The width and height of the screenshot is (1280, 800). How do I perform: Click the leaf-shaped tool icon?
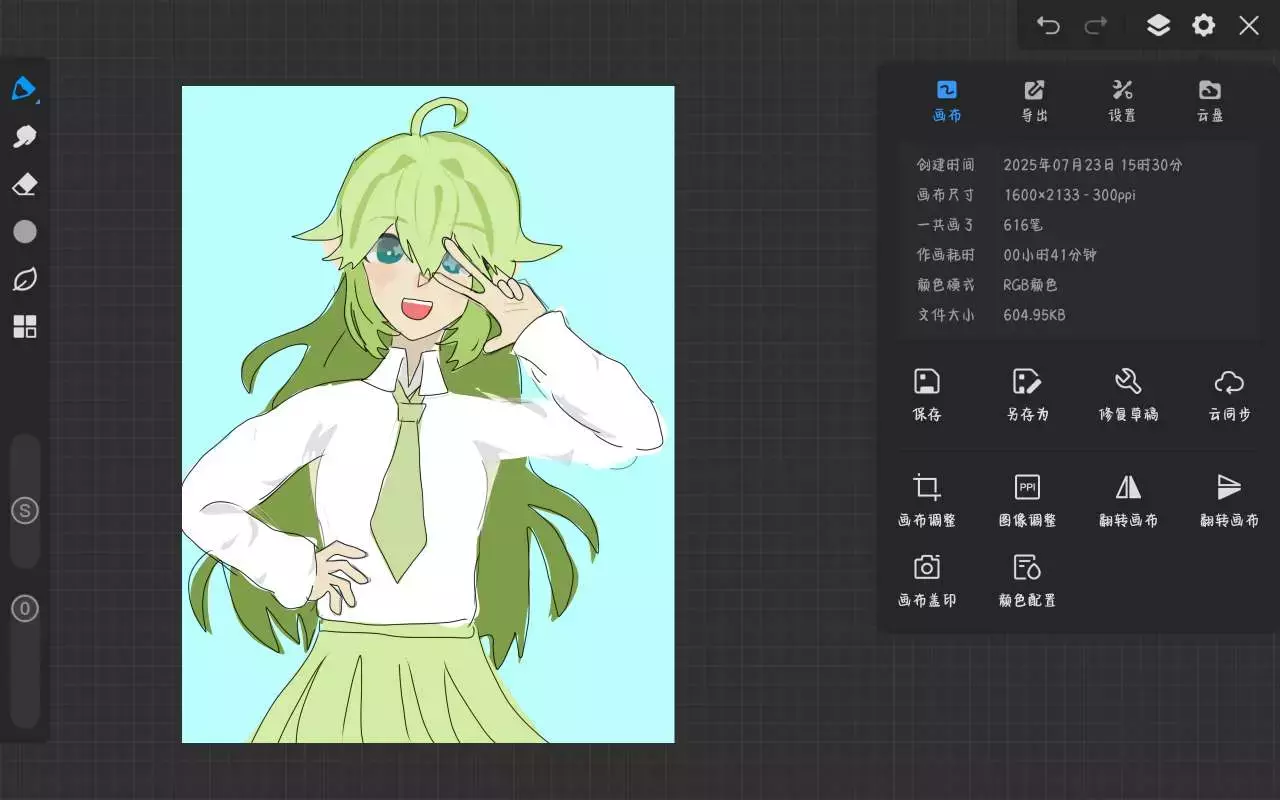pos(24,280)
